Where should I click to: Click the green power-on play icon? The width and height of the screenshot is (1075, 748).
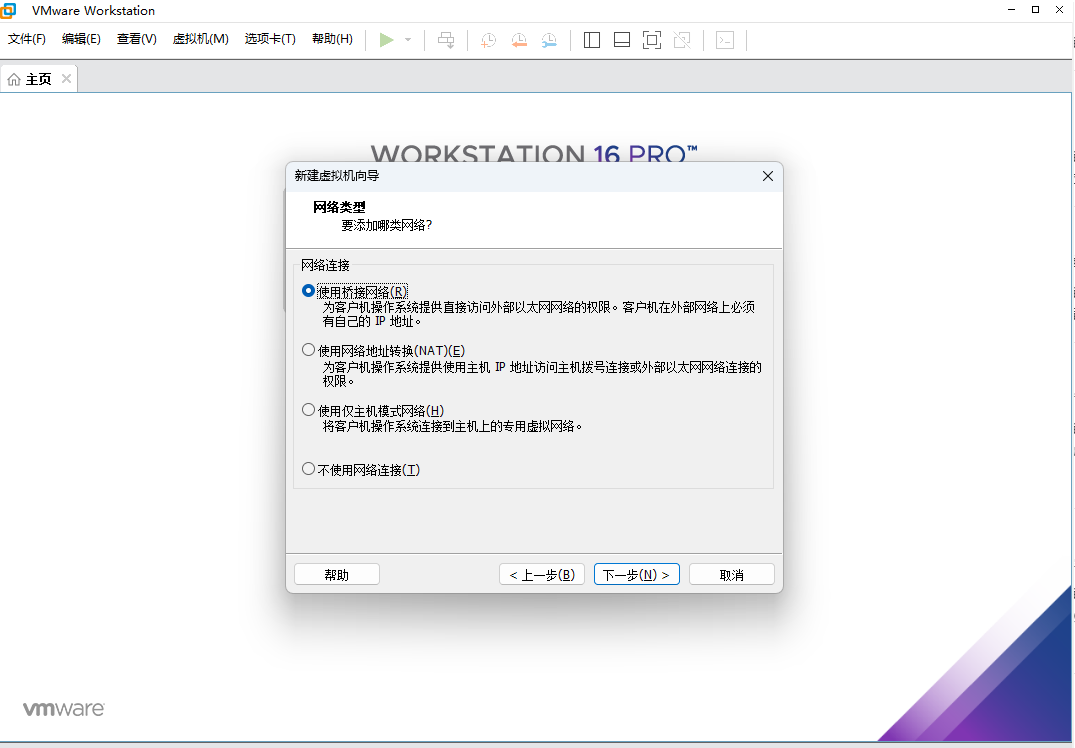(387, 40)
